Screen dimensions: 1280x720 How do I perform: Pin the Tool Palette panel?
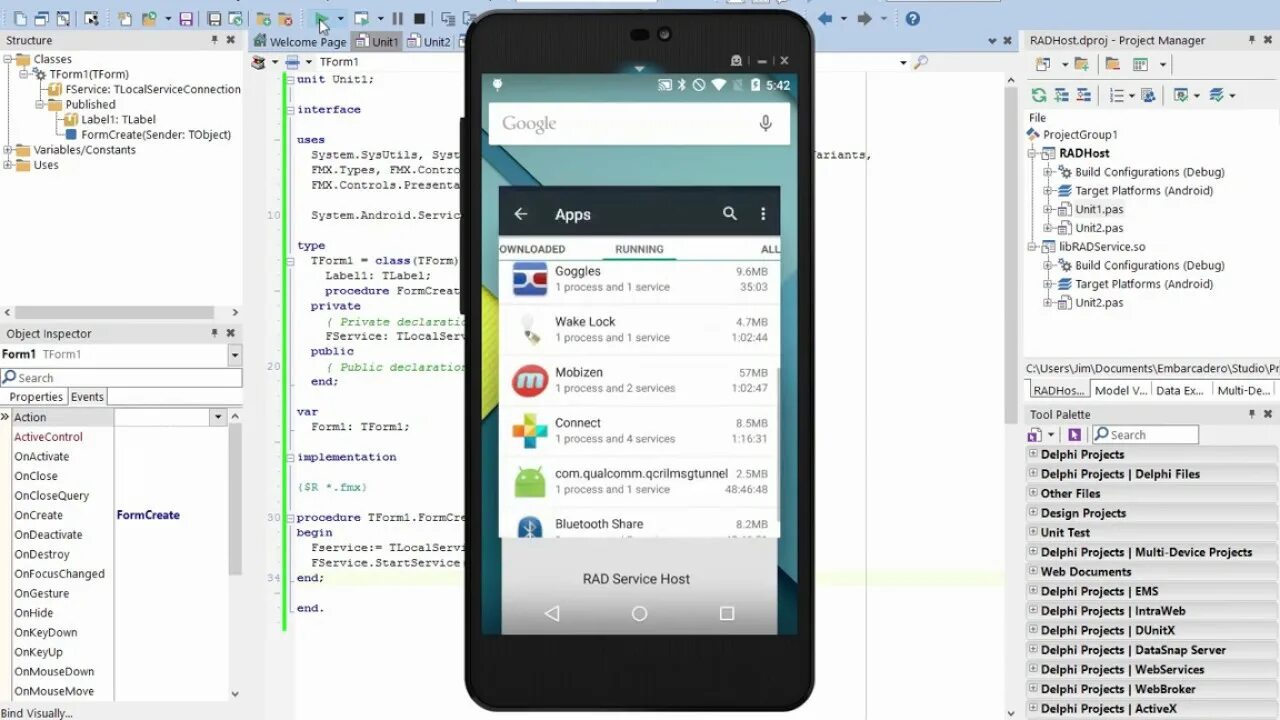[1253, 413]
